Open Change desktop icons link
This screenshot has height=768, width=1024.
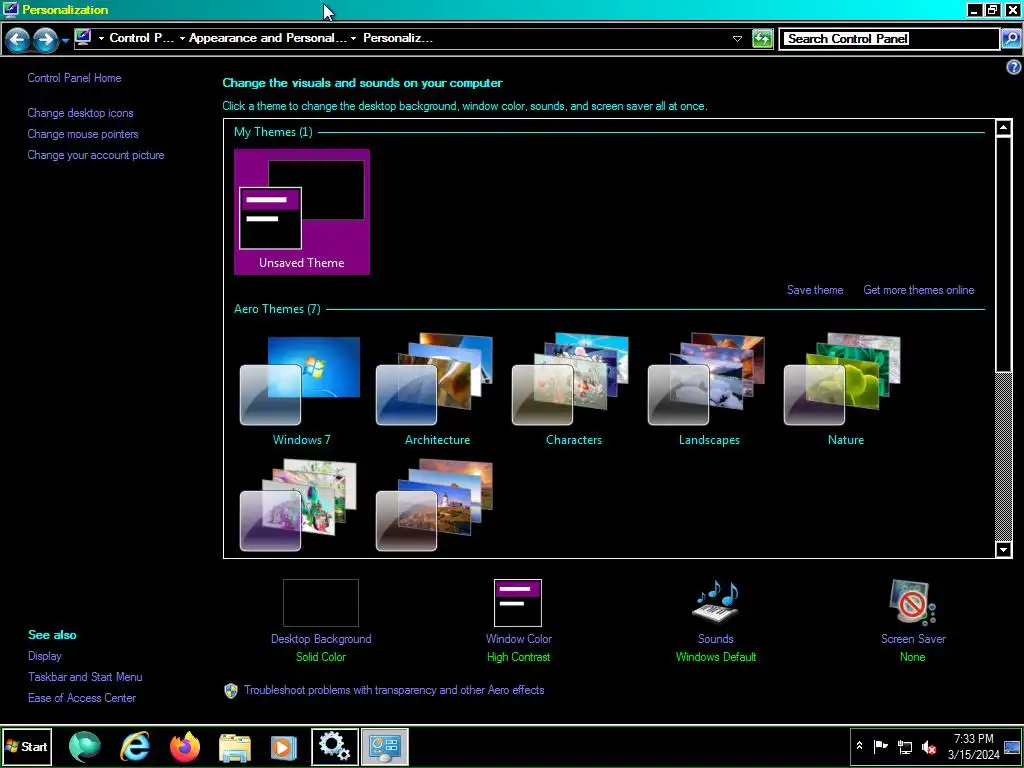pyautogui.click(x=80, y=113)
